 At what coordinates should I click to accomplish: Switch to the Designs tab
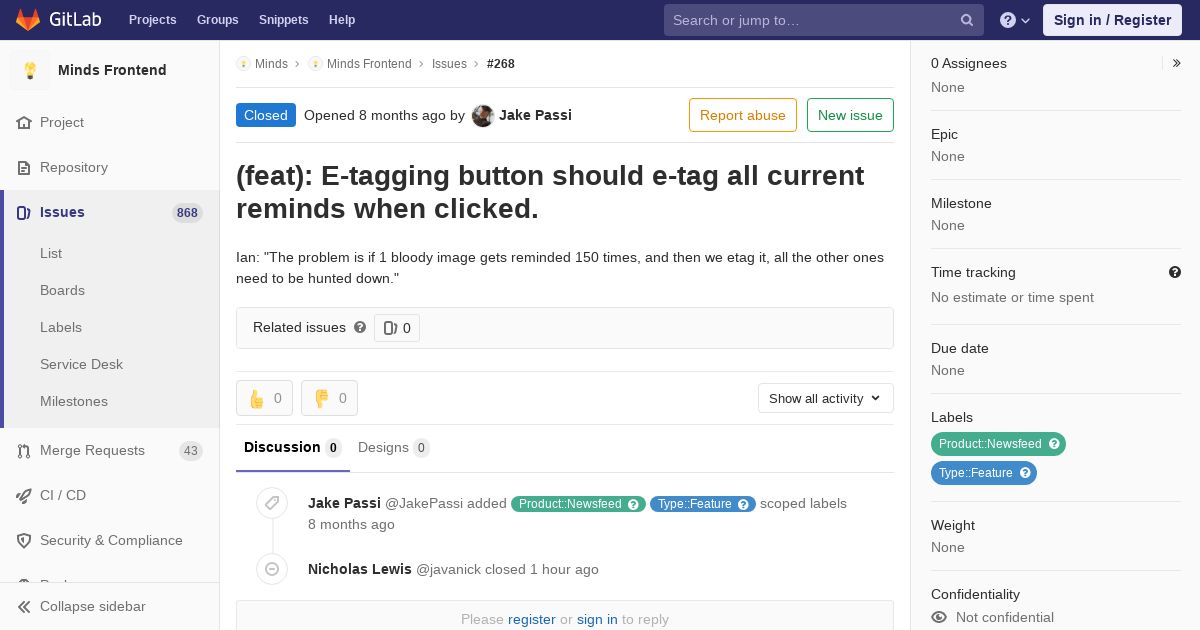pos(393,448)
